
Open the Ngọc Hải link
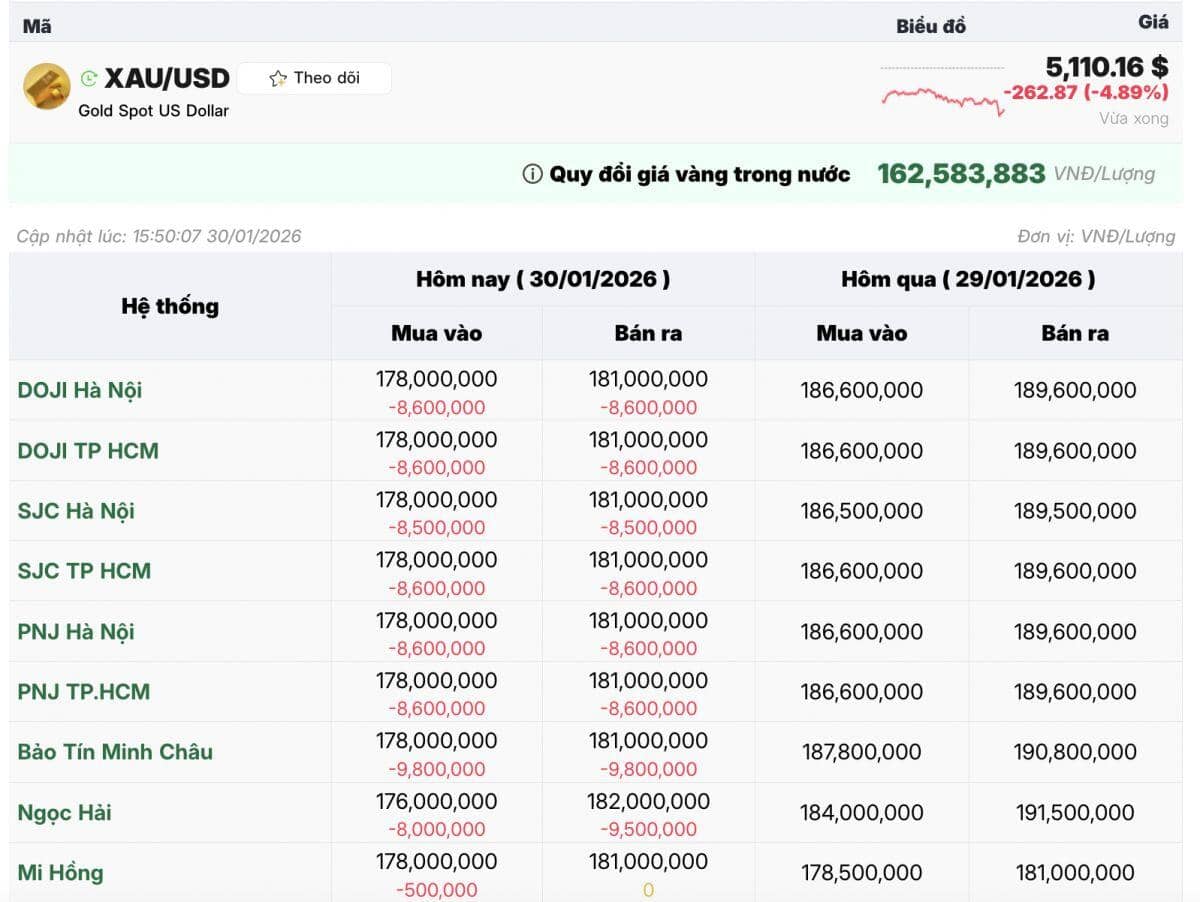coord(64,812)
